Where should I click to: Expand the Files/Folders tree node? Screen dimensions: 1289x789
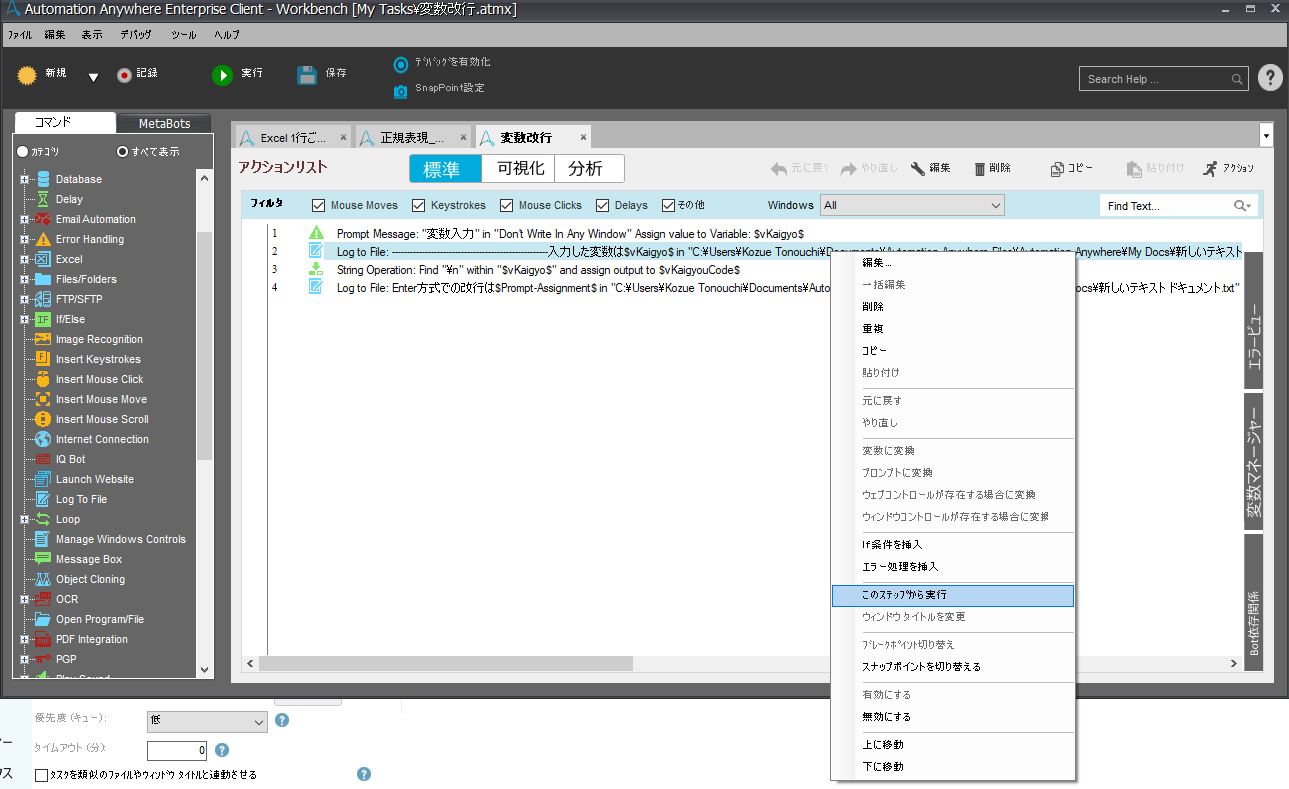(x=24, y=279)
